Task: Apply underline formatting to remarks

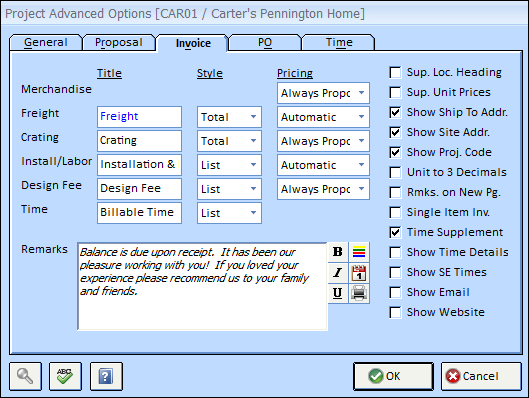Action: point(337,293)
